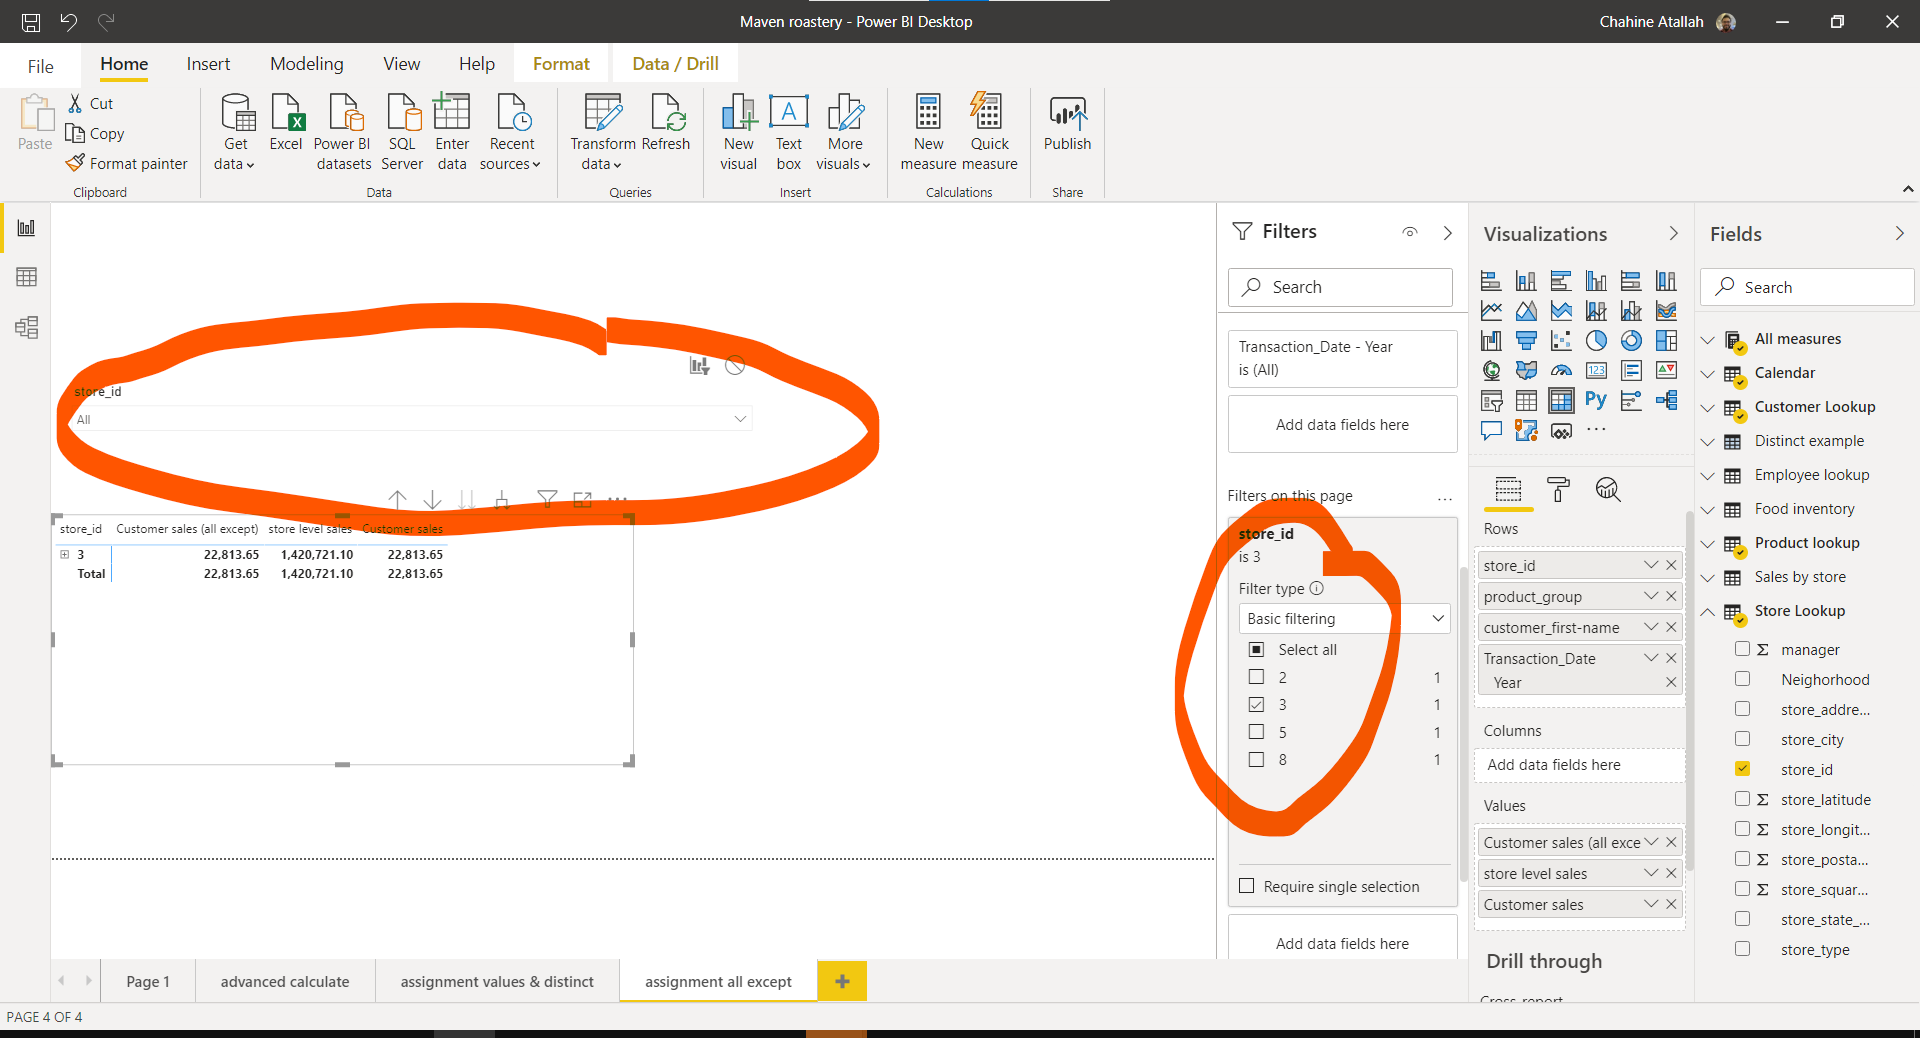Open the Filter type Basic filtering dropdown

[x=1344, y=618]
